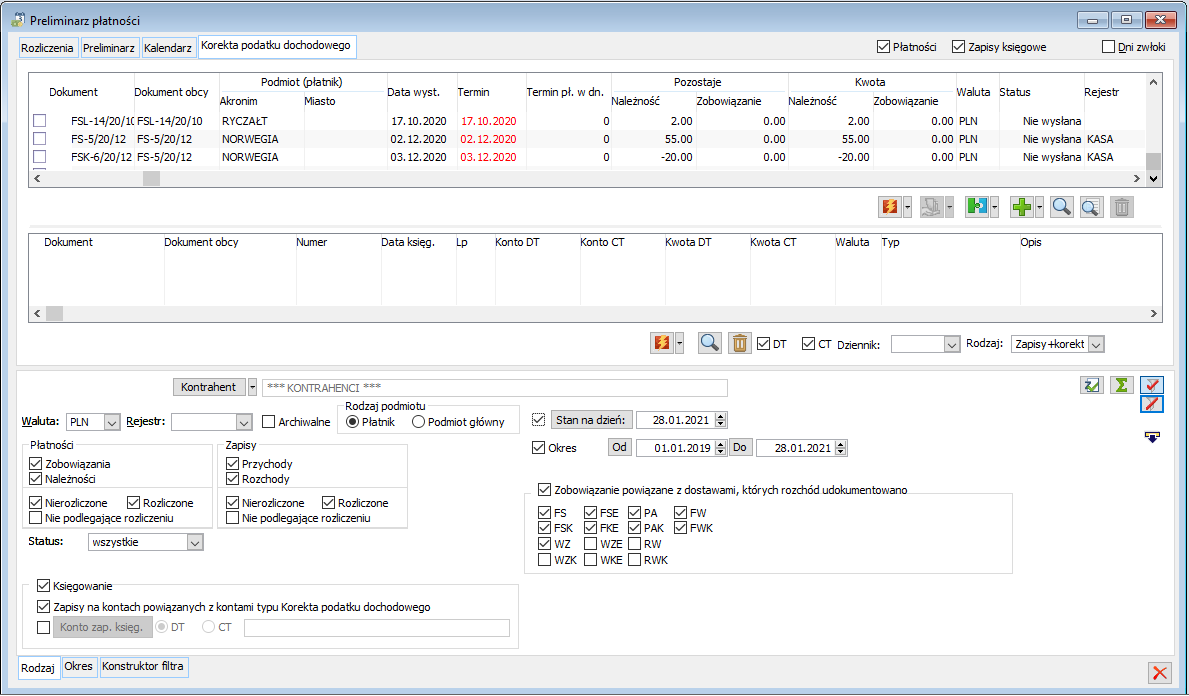Tick the checkbox for row FSK-6/20/12

(39, 157)
